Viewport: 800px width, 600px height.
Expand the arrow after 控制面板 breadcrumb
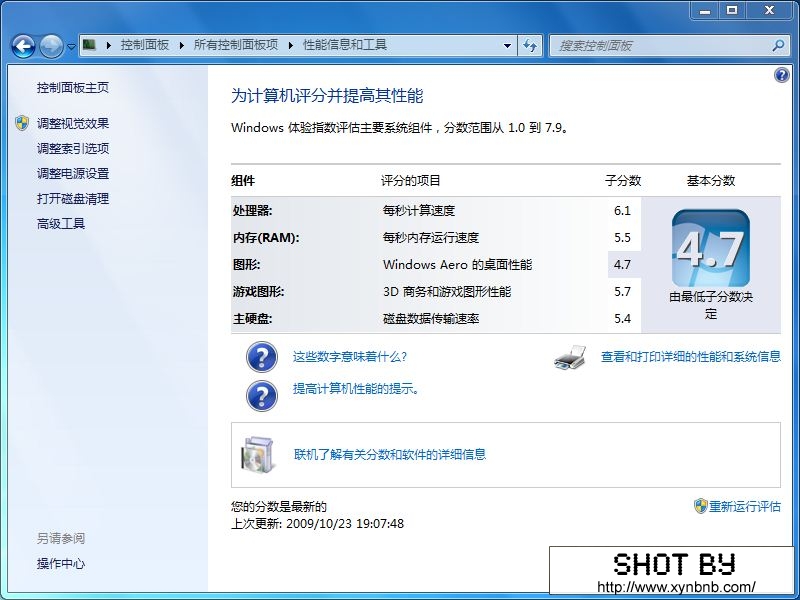[x=182, y=45]
